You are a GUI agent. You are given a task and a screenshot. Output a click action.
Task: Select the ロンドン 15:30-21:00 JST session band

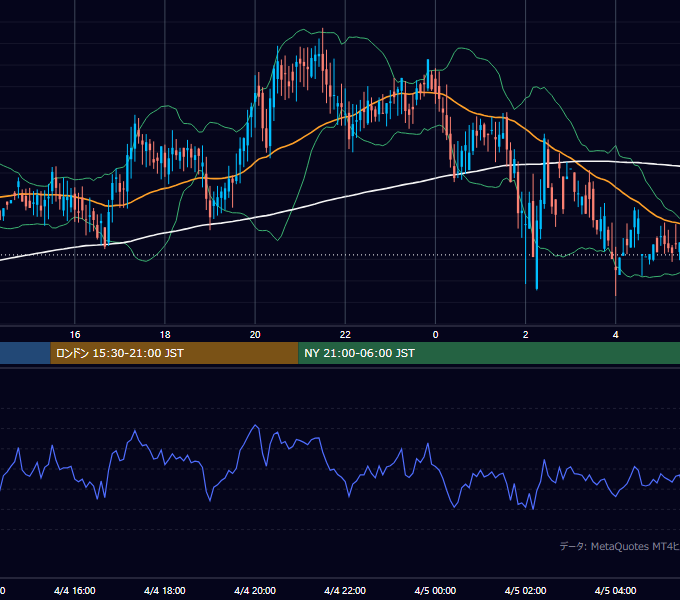tap(174, 353)
